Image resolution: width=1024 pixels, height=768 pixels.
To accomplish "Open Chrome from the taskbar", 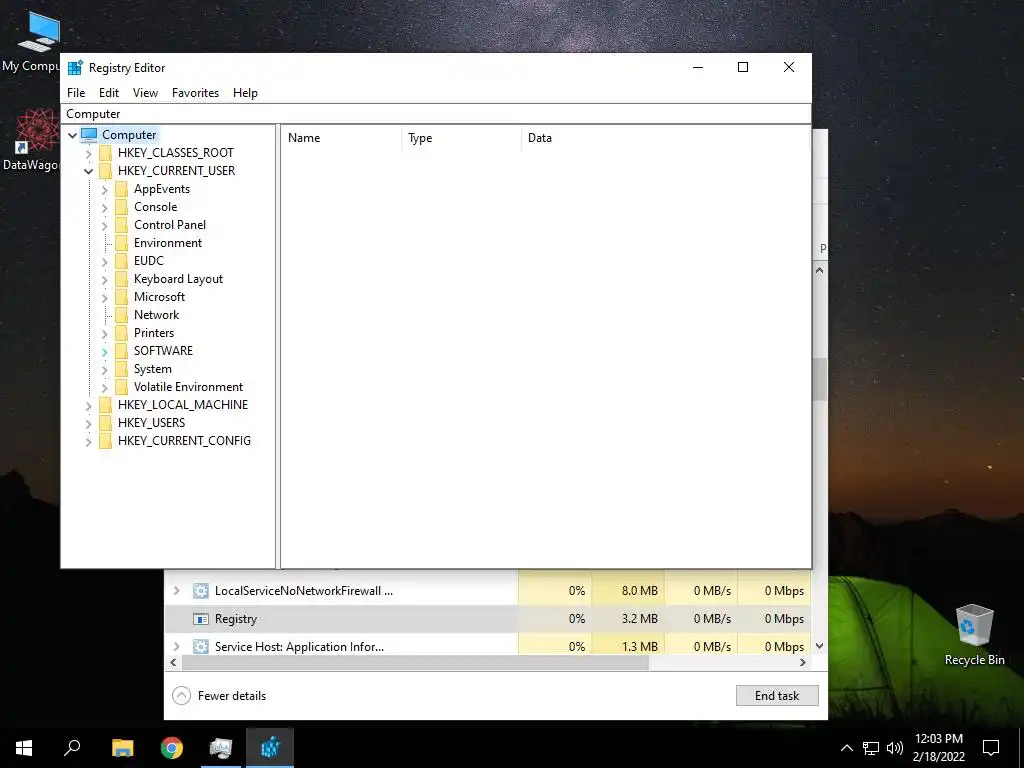I will click(x=172, y=748).
